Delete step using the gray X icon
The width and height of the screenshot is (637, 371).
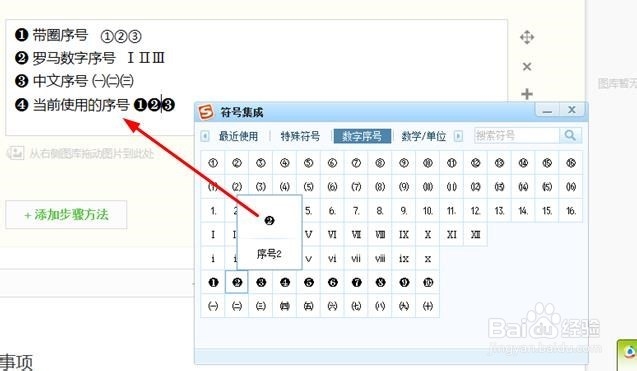pos(527,67)
